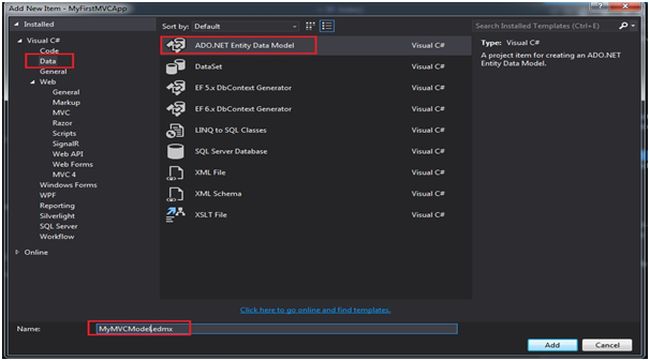Select the SQL Server Database icon
The width and height of the screenshot is (650, 361).
pos(175,151)
